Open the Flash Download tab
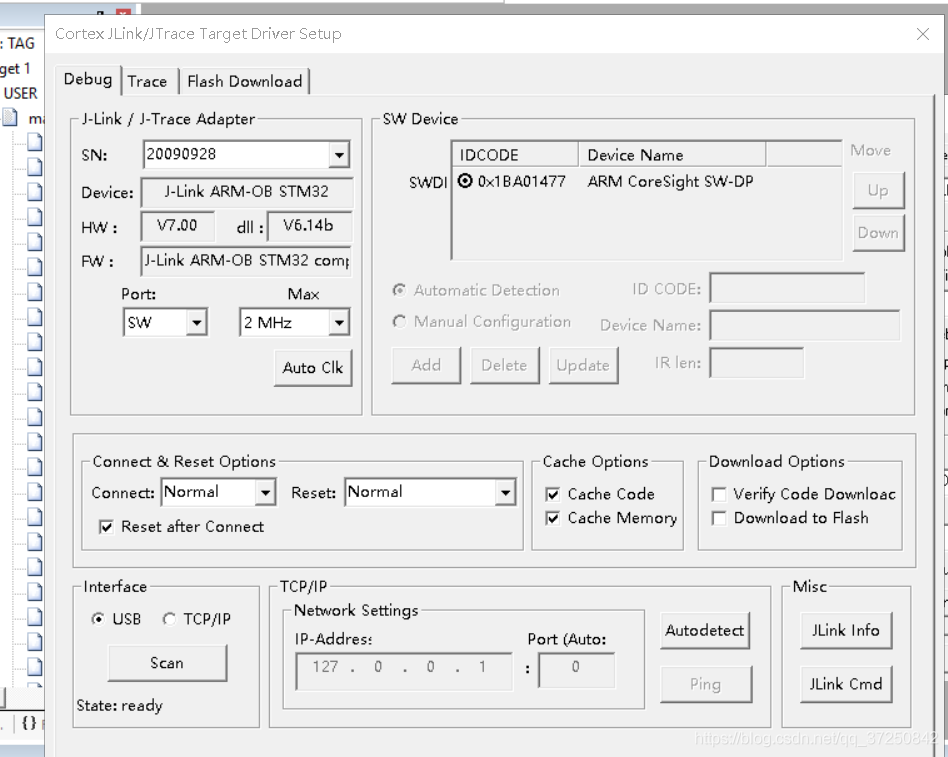Image resolution: width=948 pixels, height=757 pixels. (x=244, y=82)
